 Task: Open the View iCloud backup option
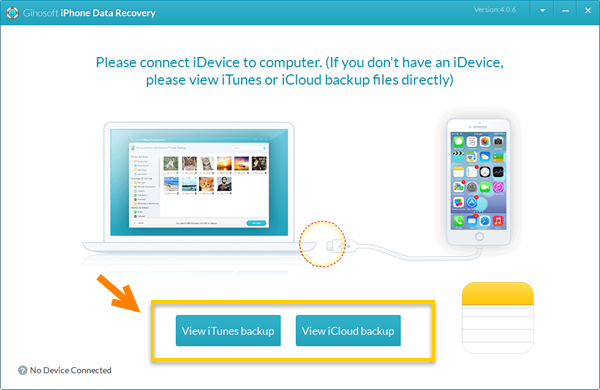[x=348, y=331]
